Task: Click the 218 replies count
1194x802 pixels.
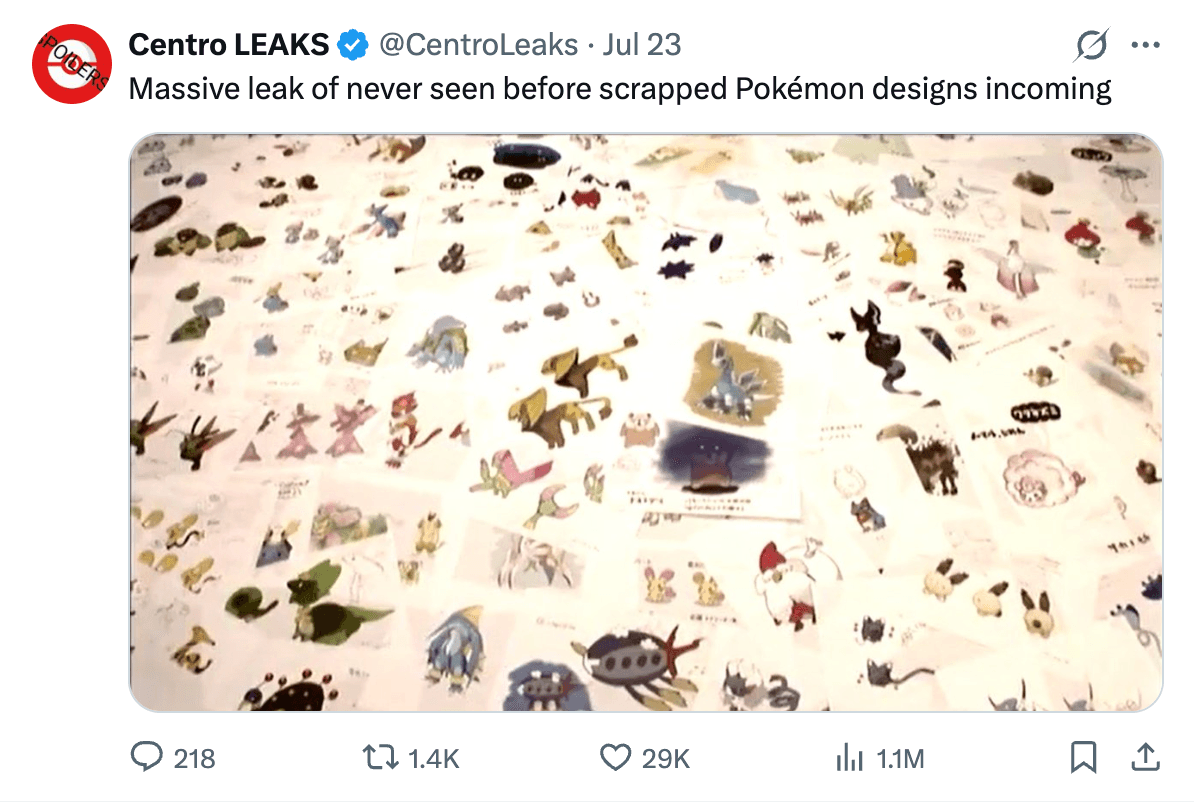Action: (x=194, y=759)
